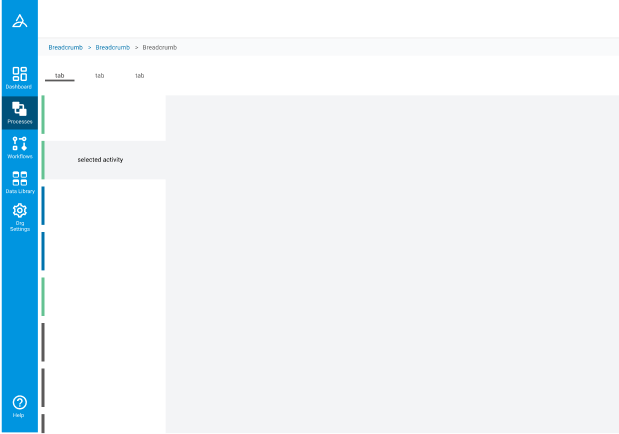Switch to the third tab
Image resolution: width=619 pixels, height=434 pixels.
point(140,76)
